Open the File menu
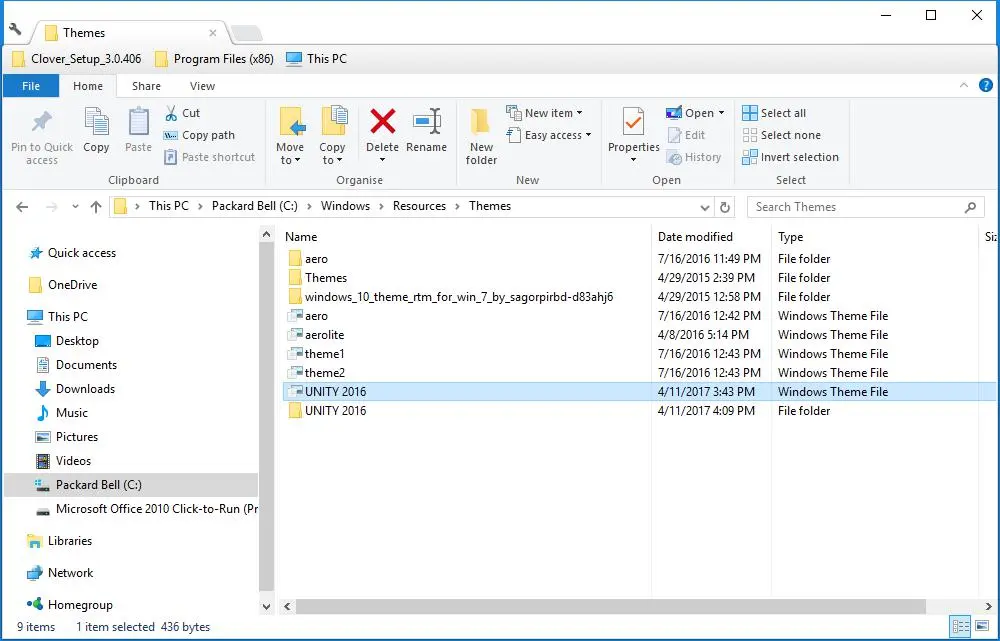 pos(31,86)
